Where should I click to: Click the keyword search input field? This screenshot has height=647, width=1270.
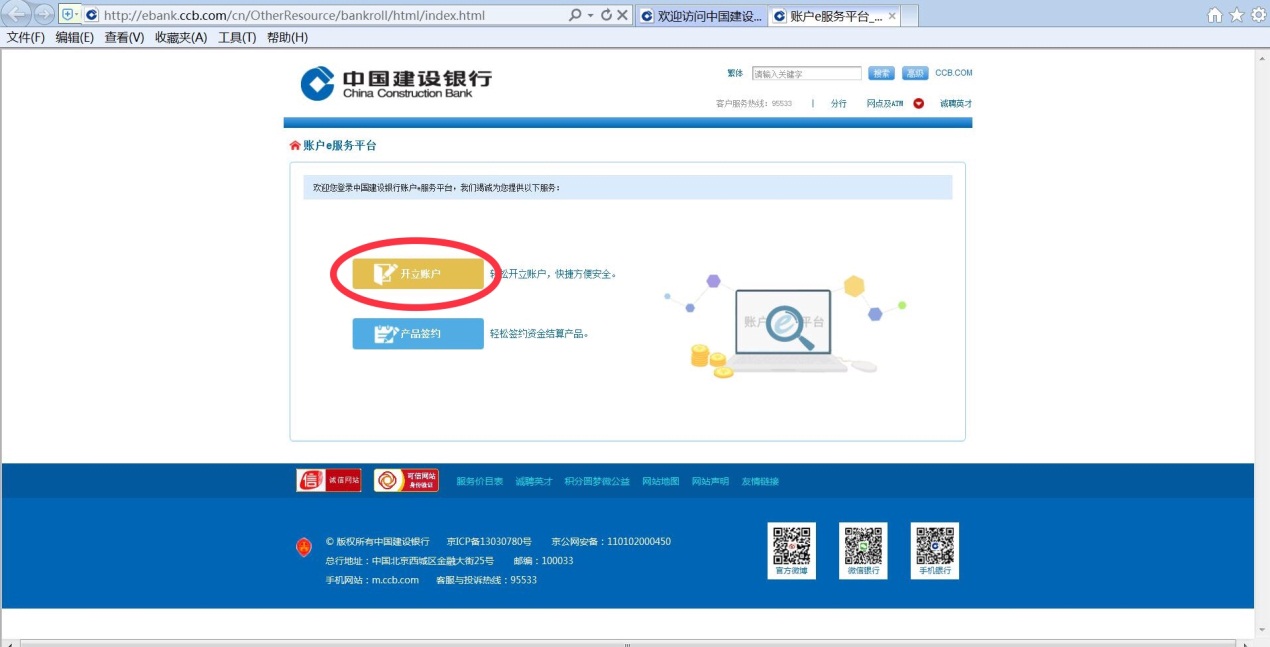point(806,73)
